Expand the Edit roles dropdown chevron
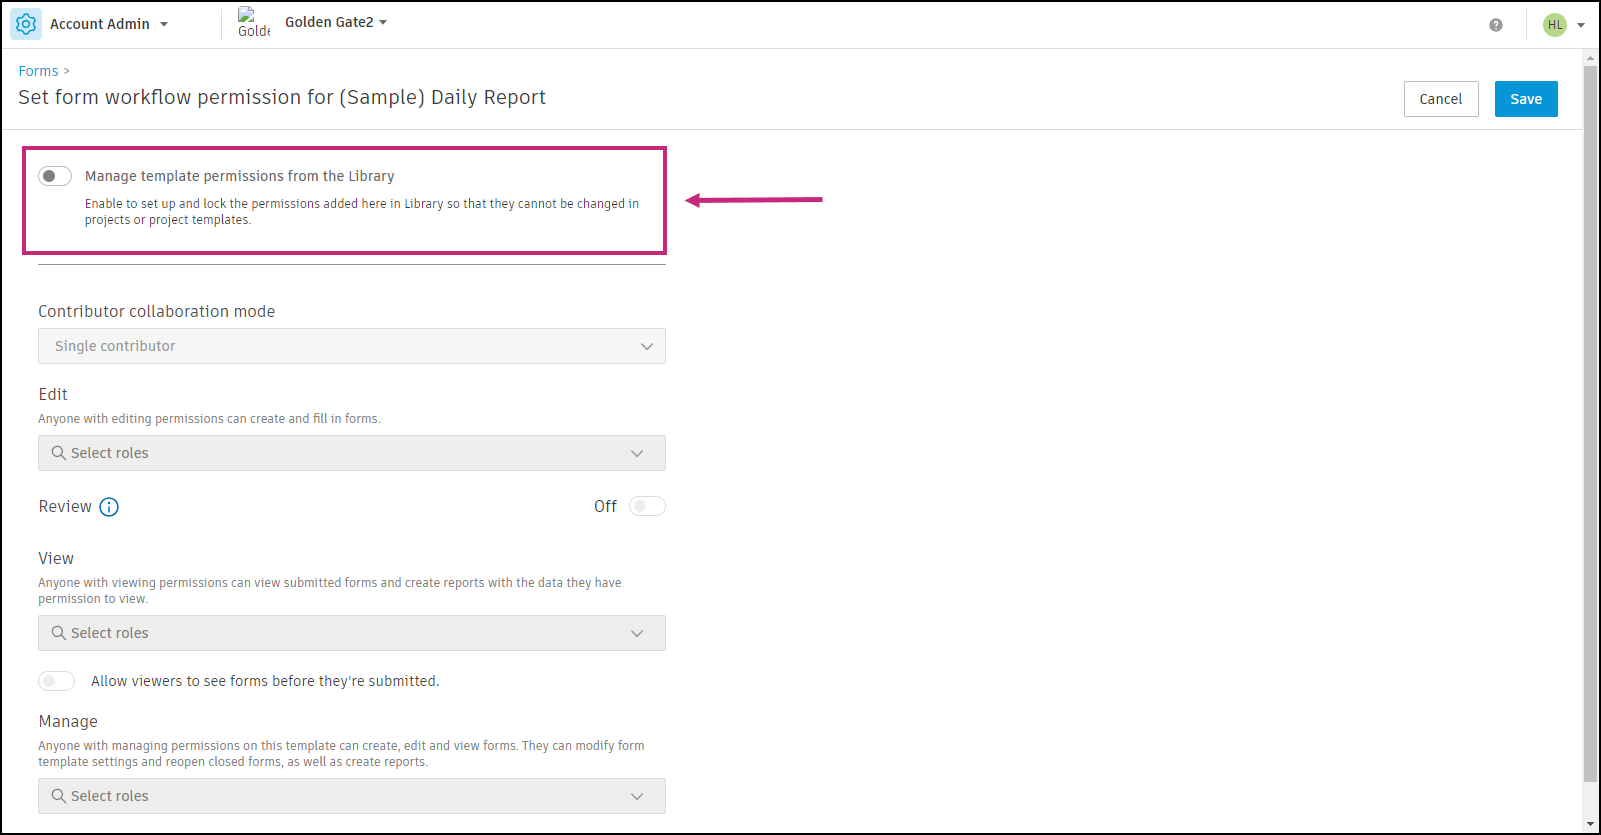This screenshot has height=835, width=1601. pos(637,453)
